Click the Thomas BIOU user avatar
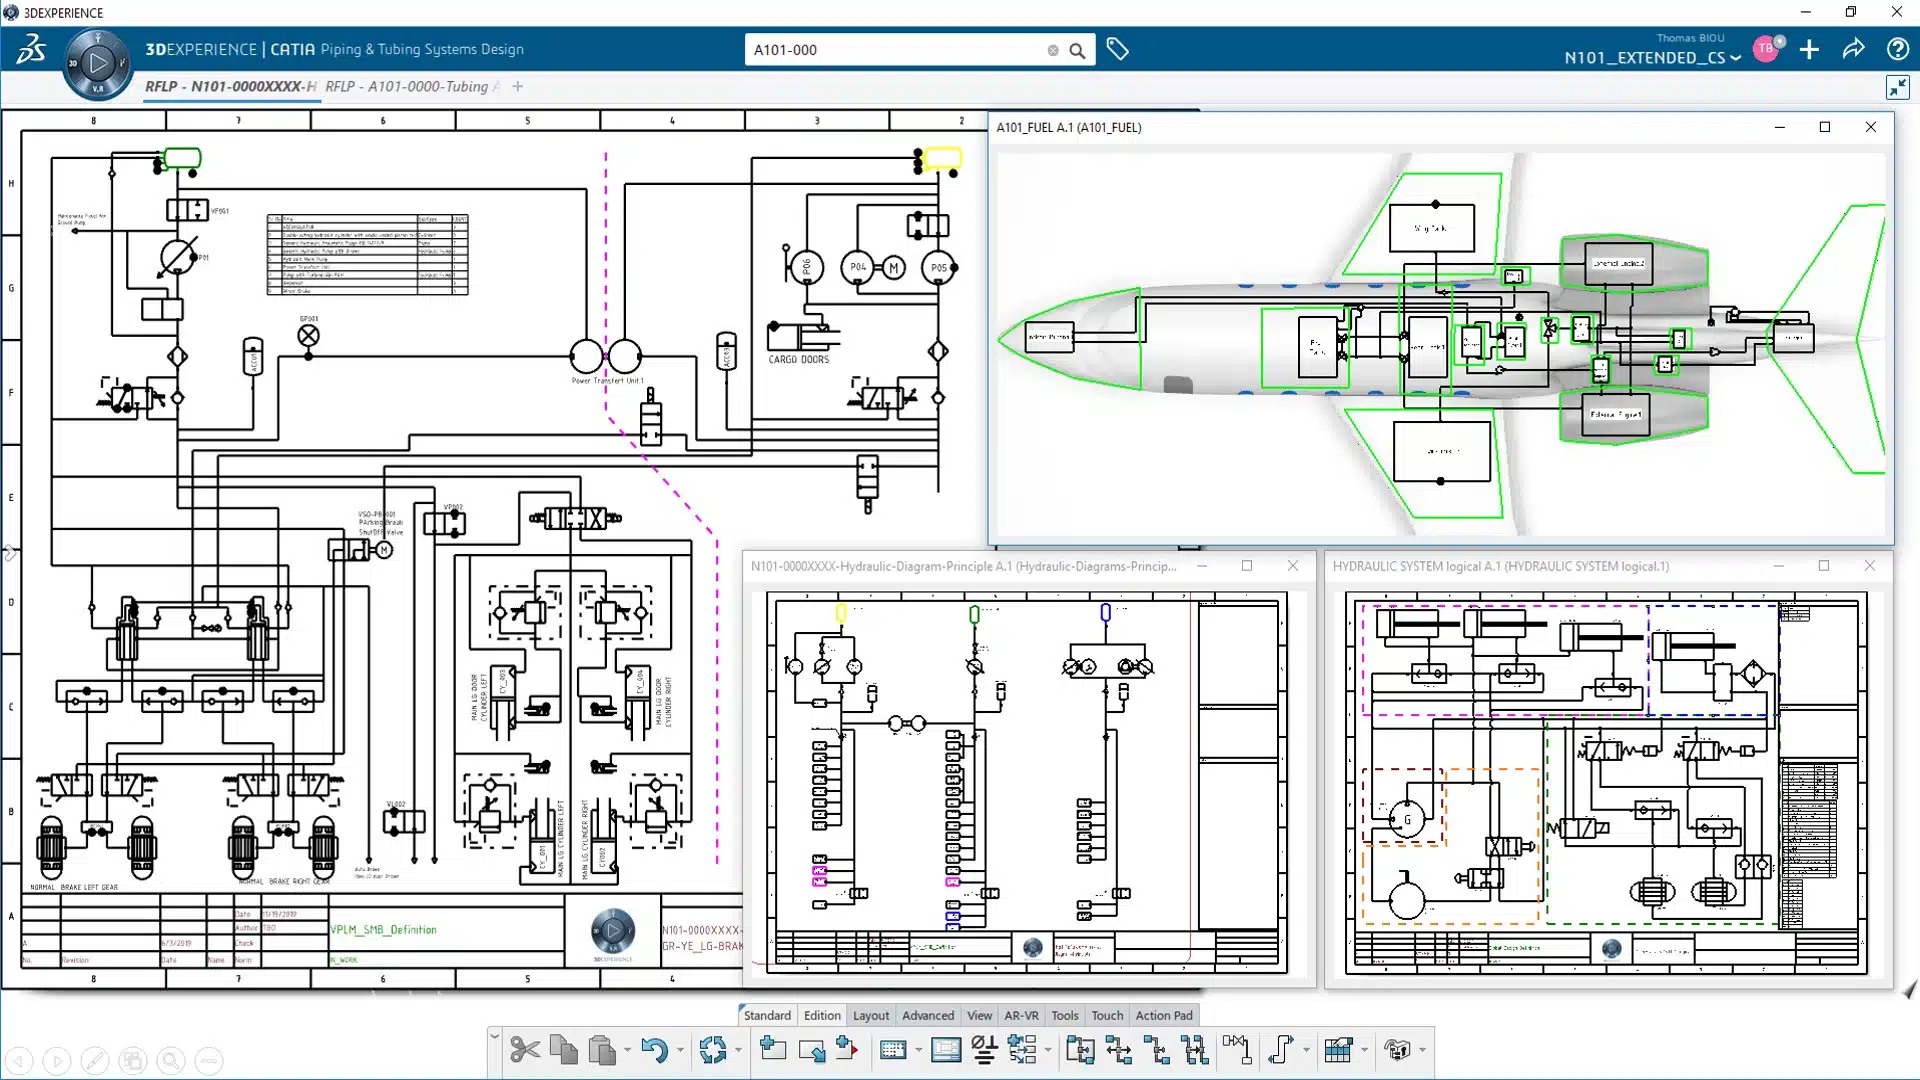1920x1080 pixels. pos(1766,46)
